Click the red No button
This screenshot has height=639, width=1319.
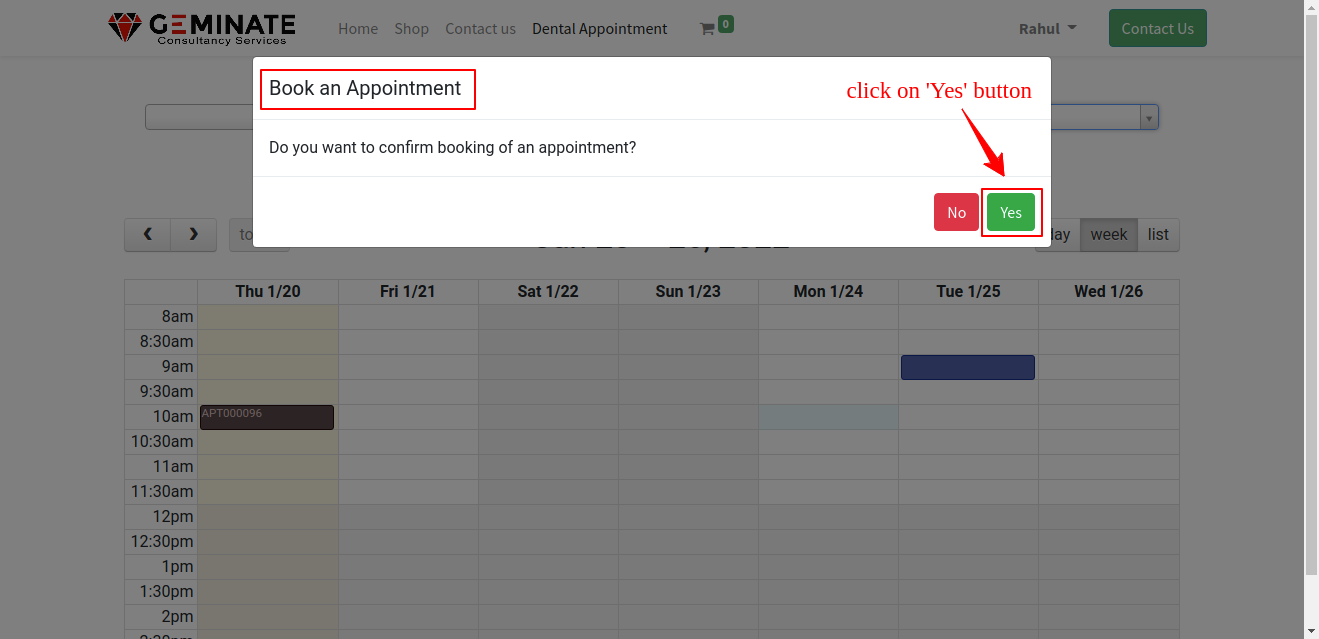point(956,212)
